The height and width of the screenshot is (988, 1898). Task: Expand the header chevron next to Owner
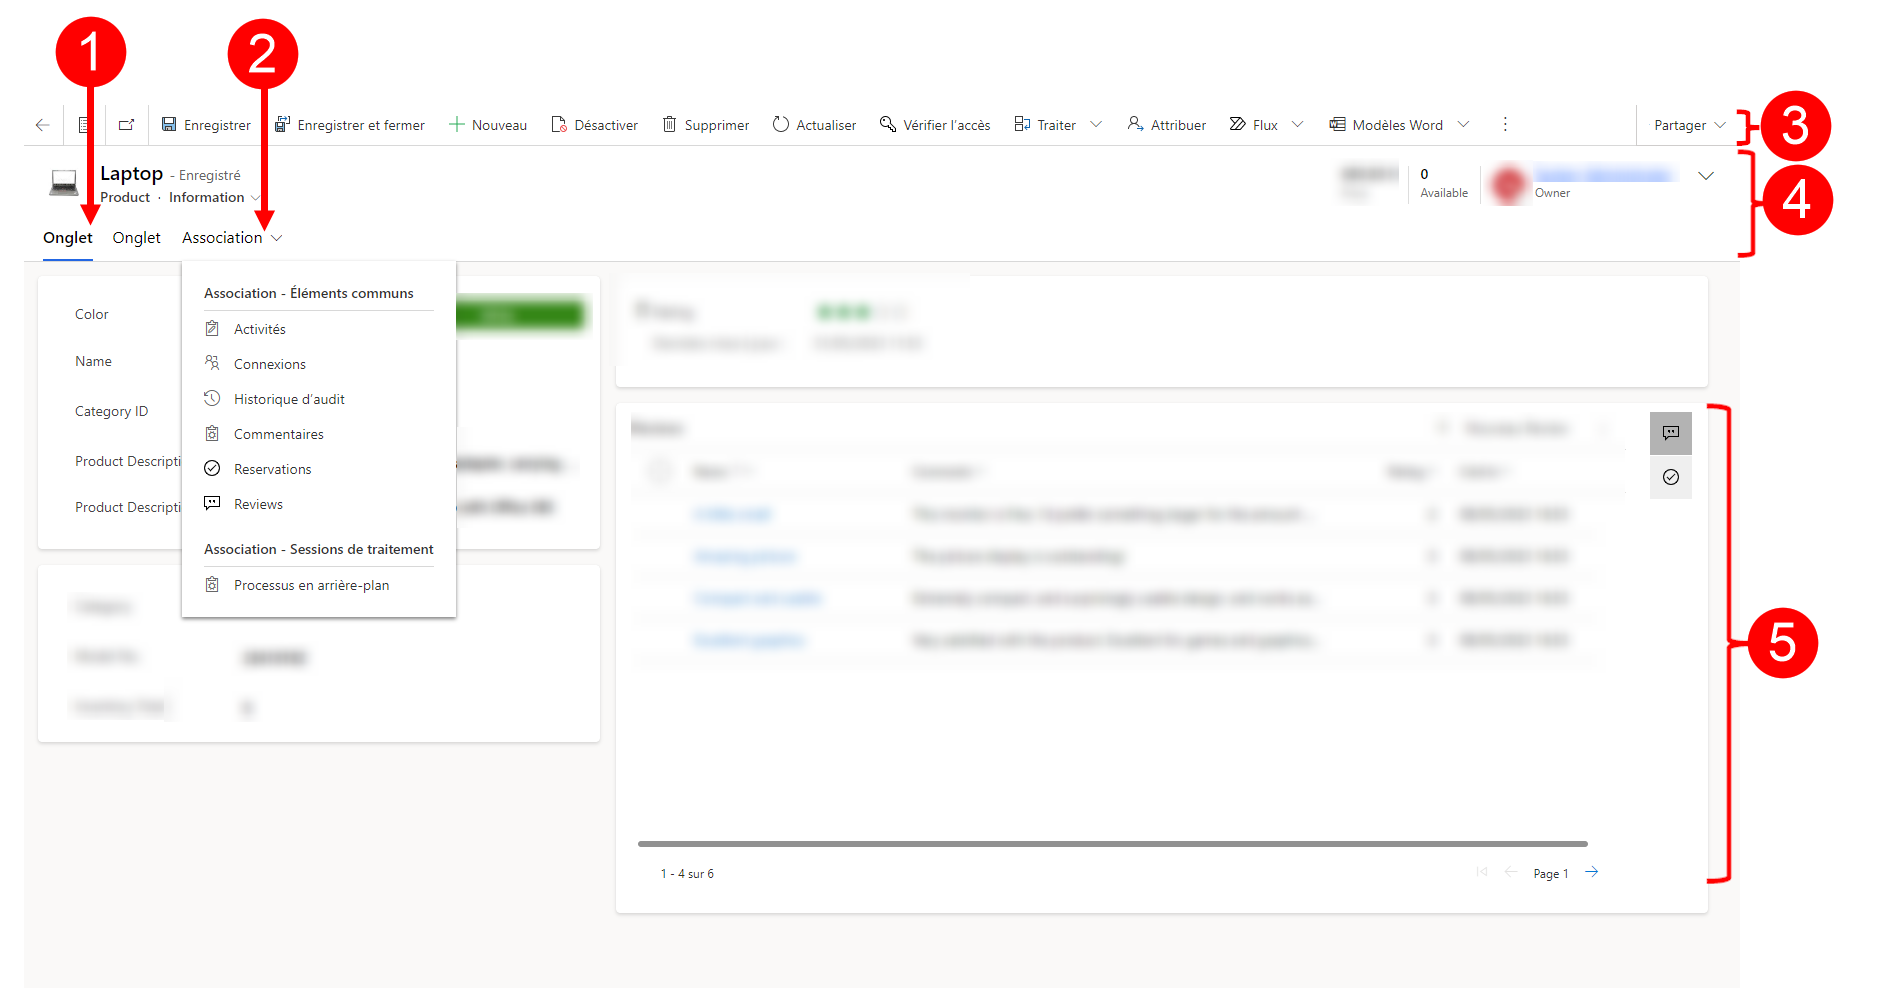click(x=1706, y=176)
